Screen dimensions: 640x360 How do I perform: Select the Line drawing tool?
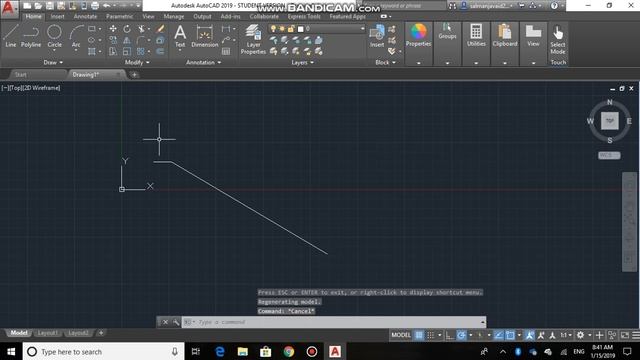click(x=11, y=36)
